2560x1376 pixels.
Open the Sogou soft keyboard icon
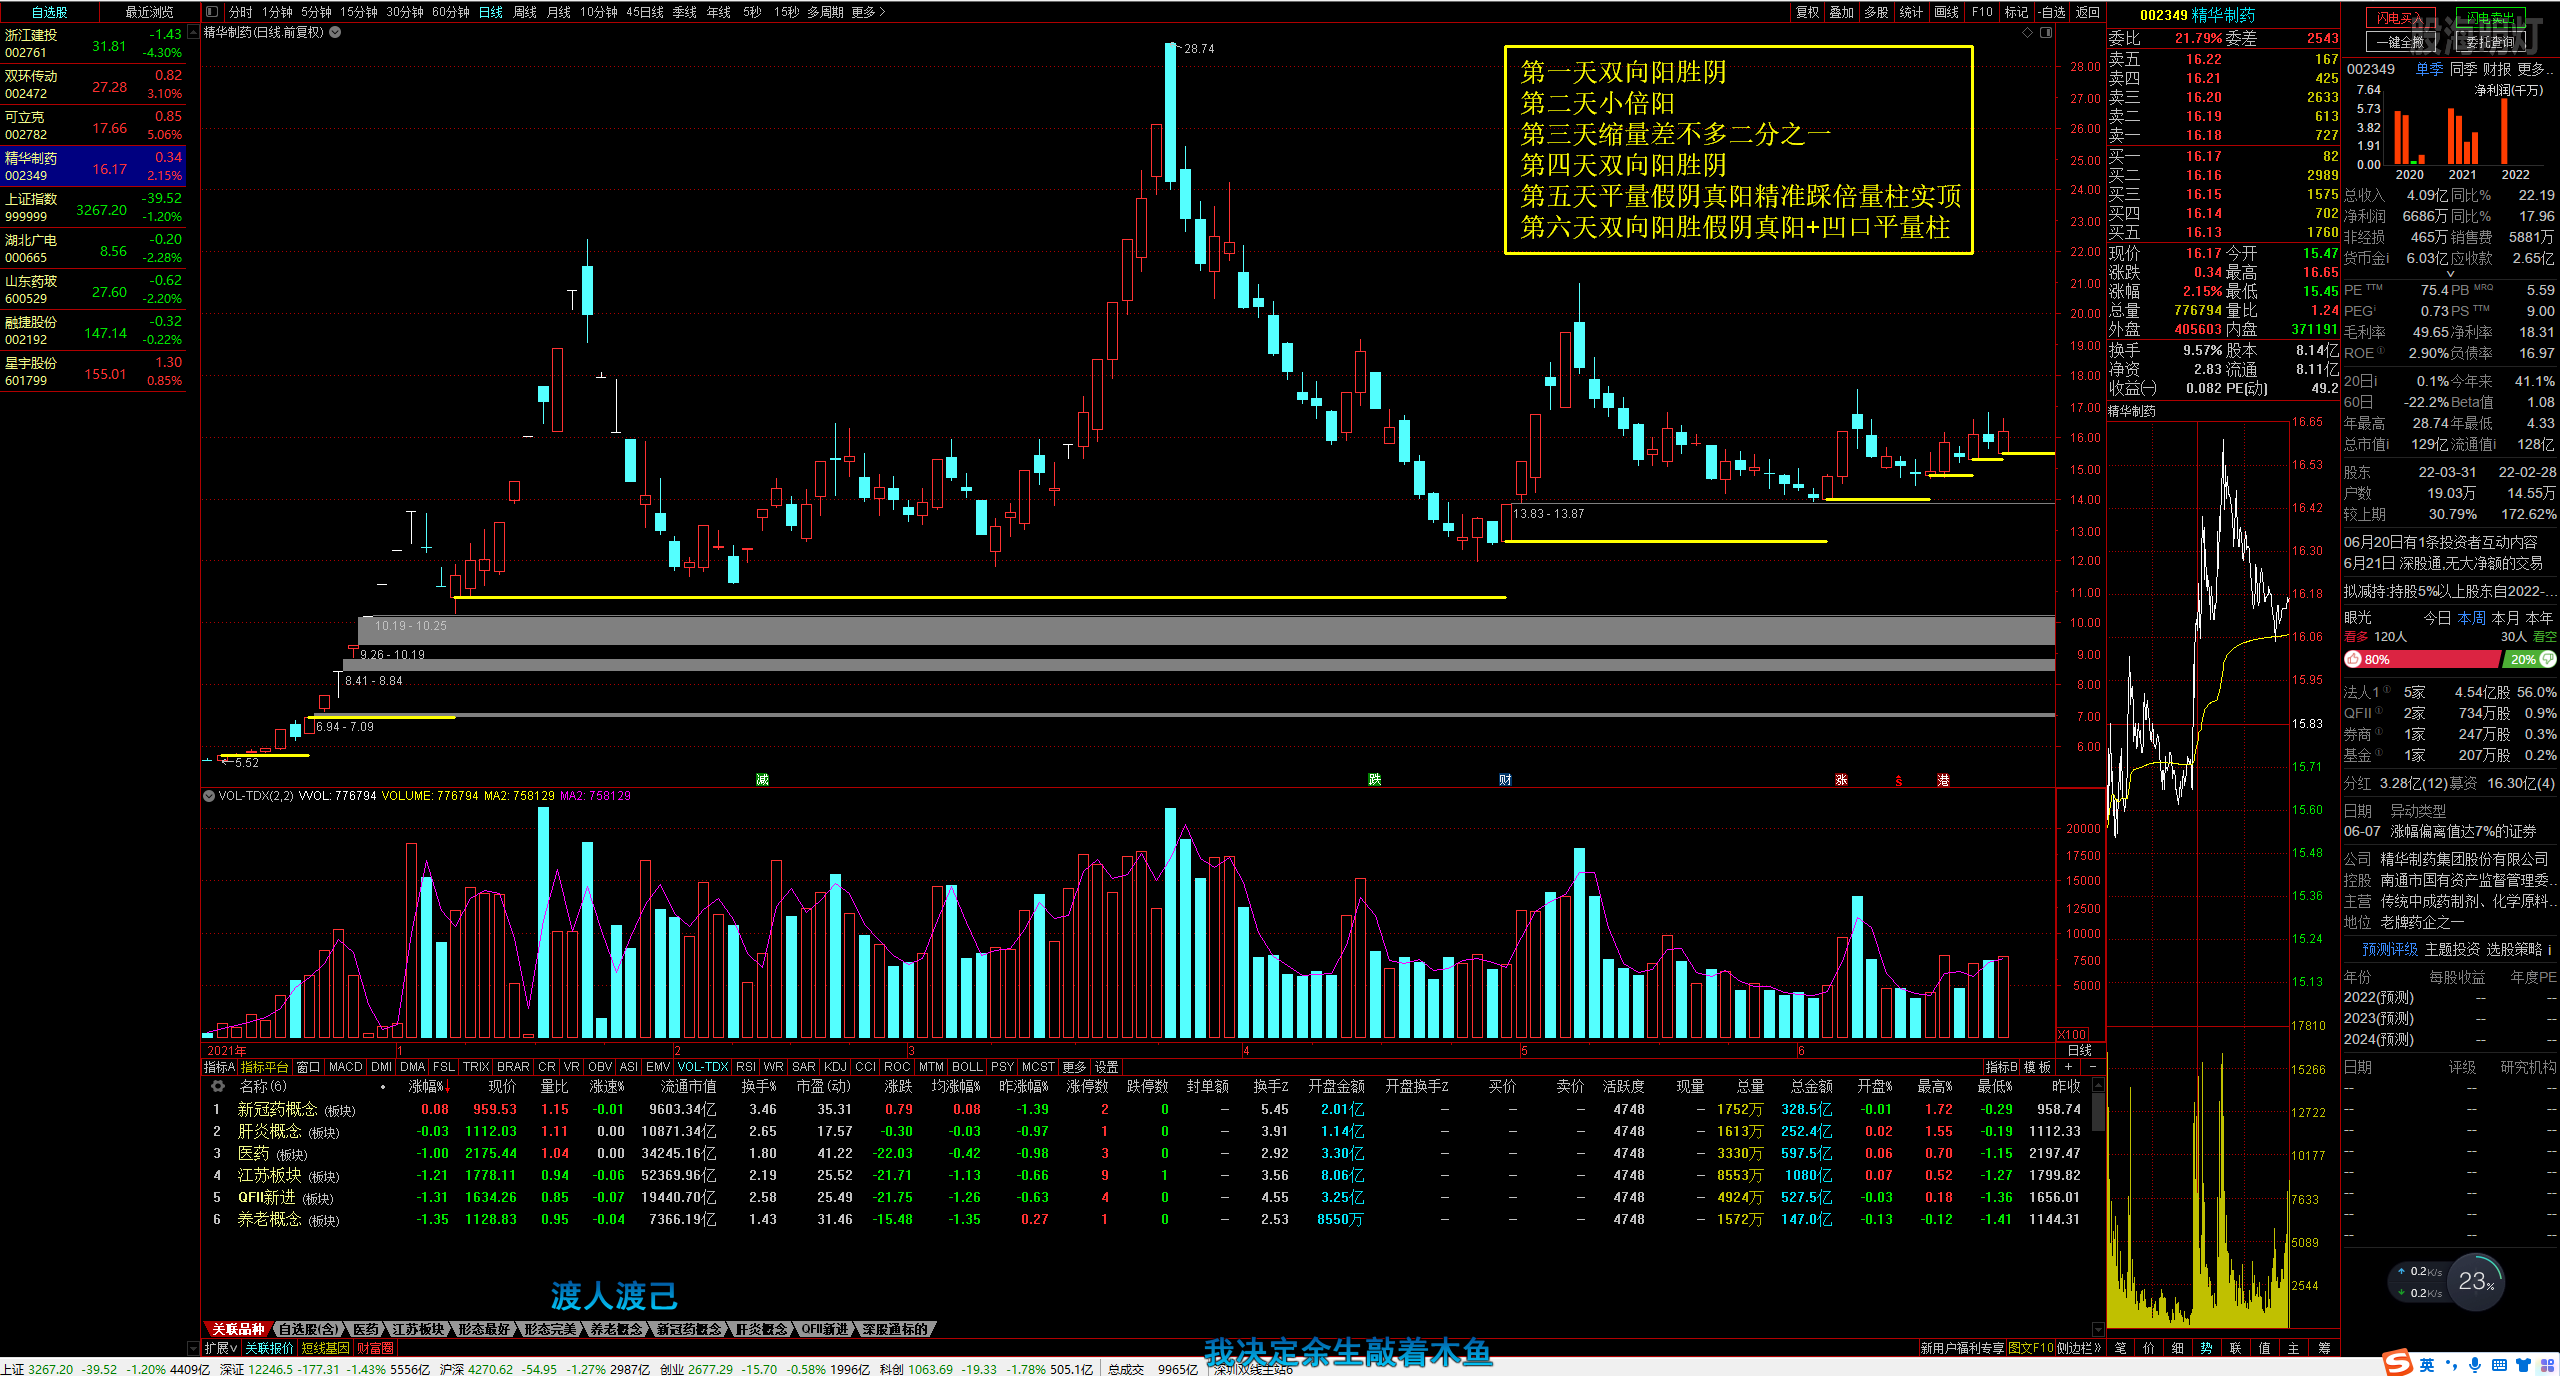(2499, 1365)
